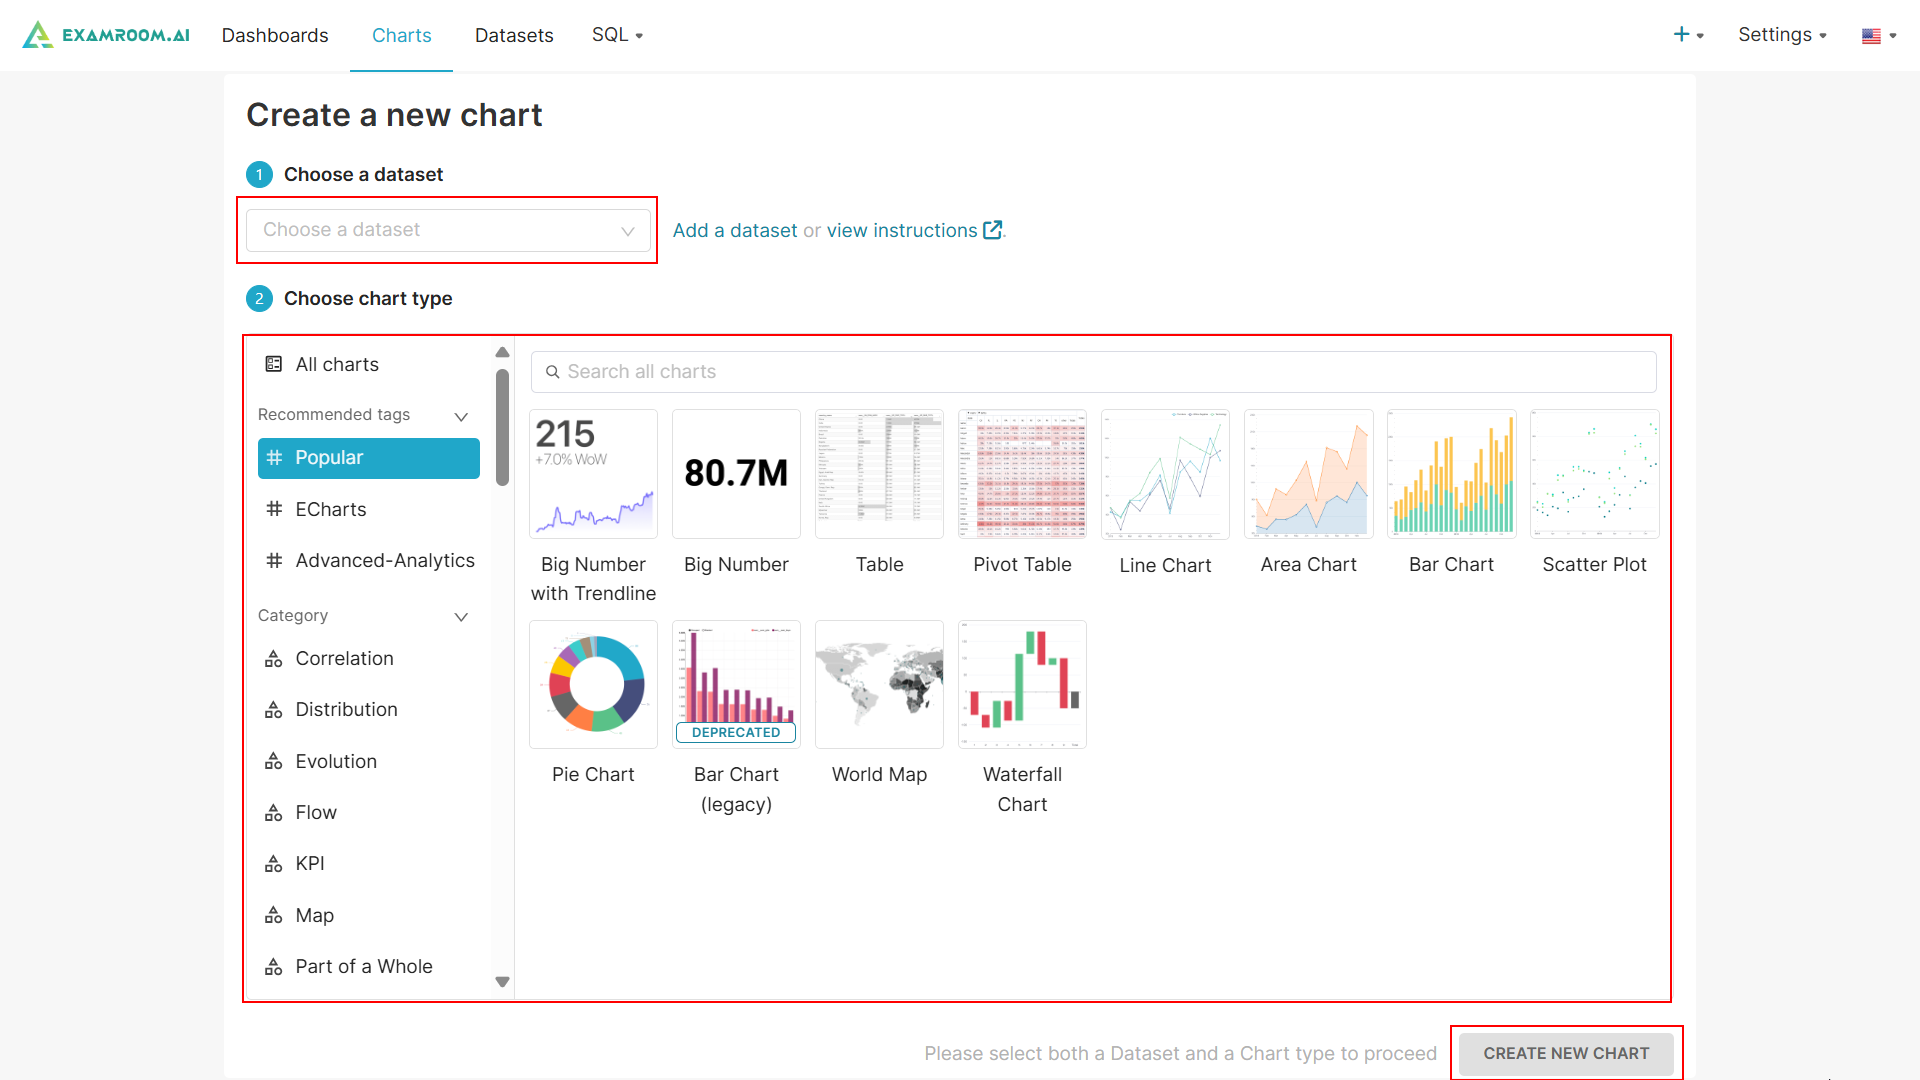Image resolution: width=1920 pixels, height=1080 pixels.
Task: Click the ExamRoom.AI logo
Action: pyautogui.click(x=106, y=35)
